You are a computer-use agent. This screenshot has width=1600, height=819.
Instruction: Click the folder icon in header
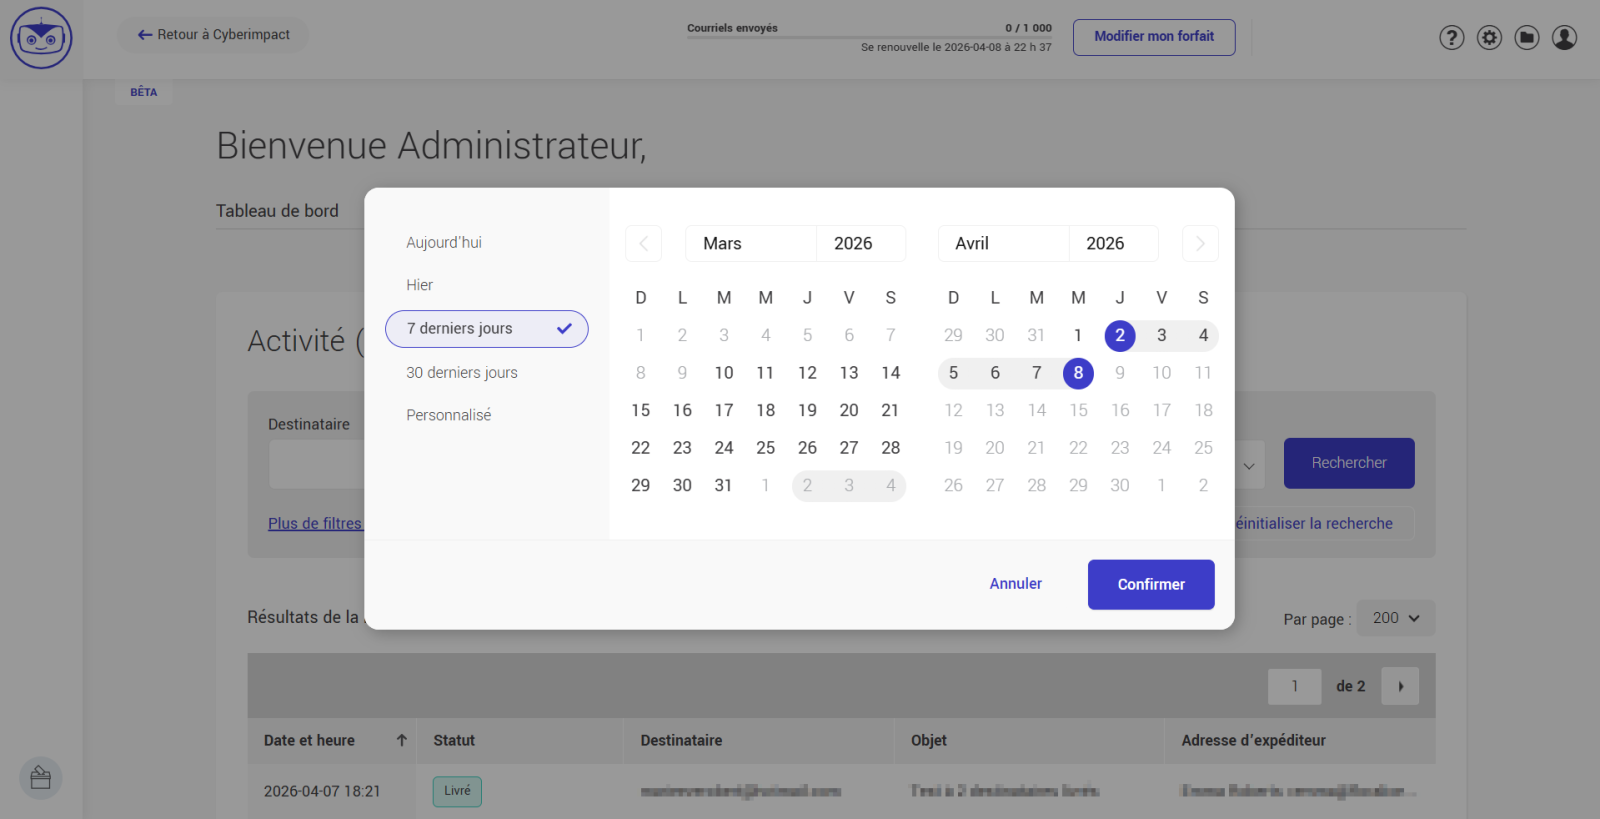1526,38
